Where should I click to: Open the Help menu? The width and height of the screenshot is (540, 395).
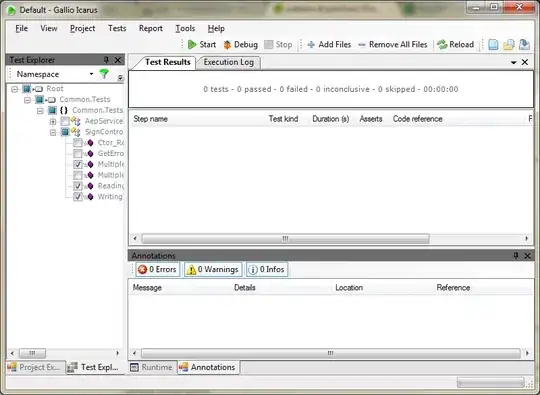pos(216,28)
